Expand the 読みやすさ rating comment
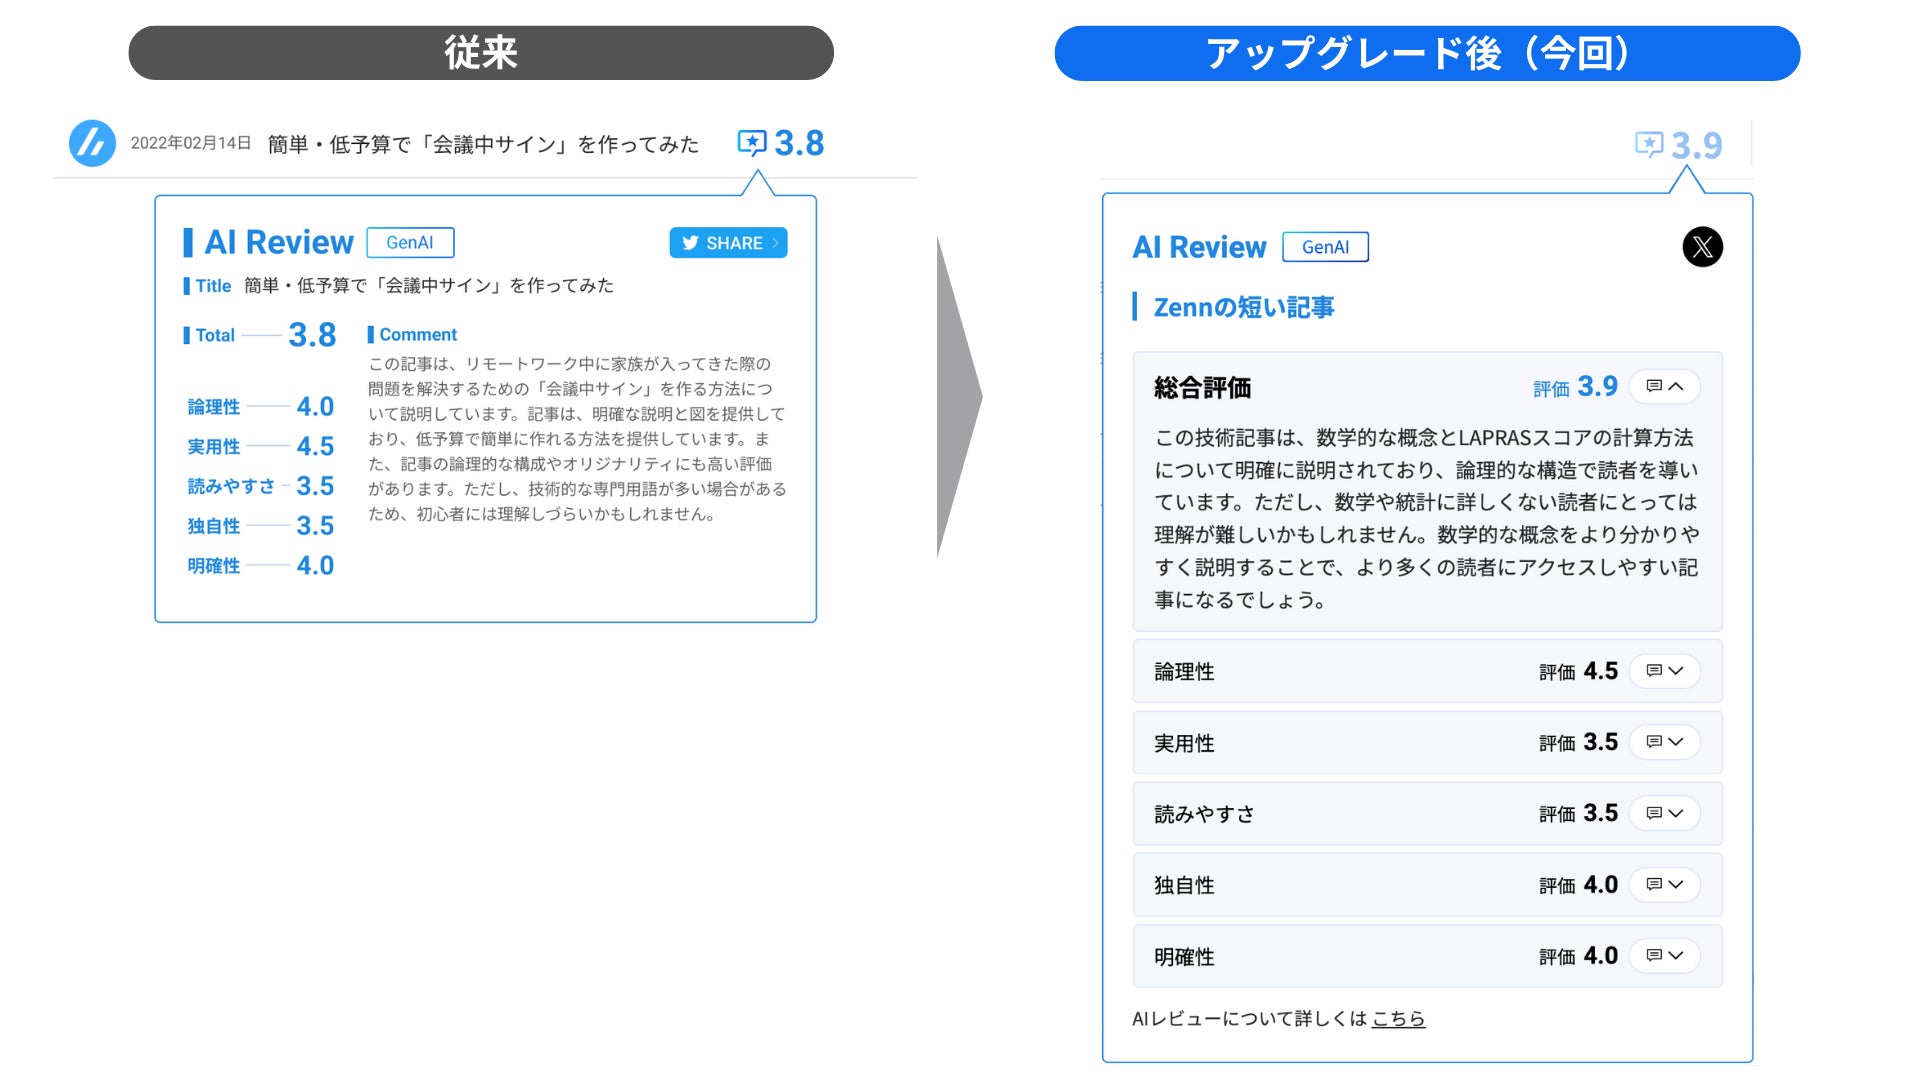The image size is (1920, 1080). click(1665, 814)
